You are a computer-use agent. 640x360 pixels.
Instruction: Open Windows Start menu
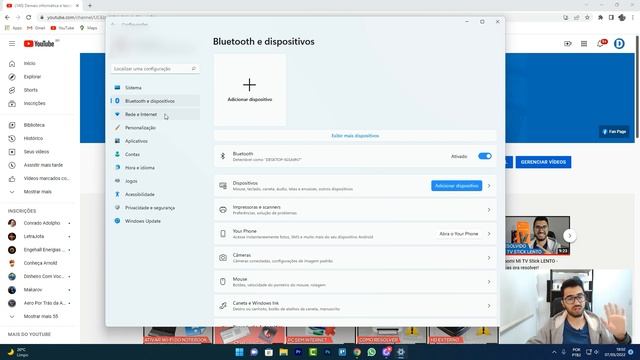pyautogui.click(x=240, y=352)
